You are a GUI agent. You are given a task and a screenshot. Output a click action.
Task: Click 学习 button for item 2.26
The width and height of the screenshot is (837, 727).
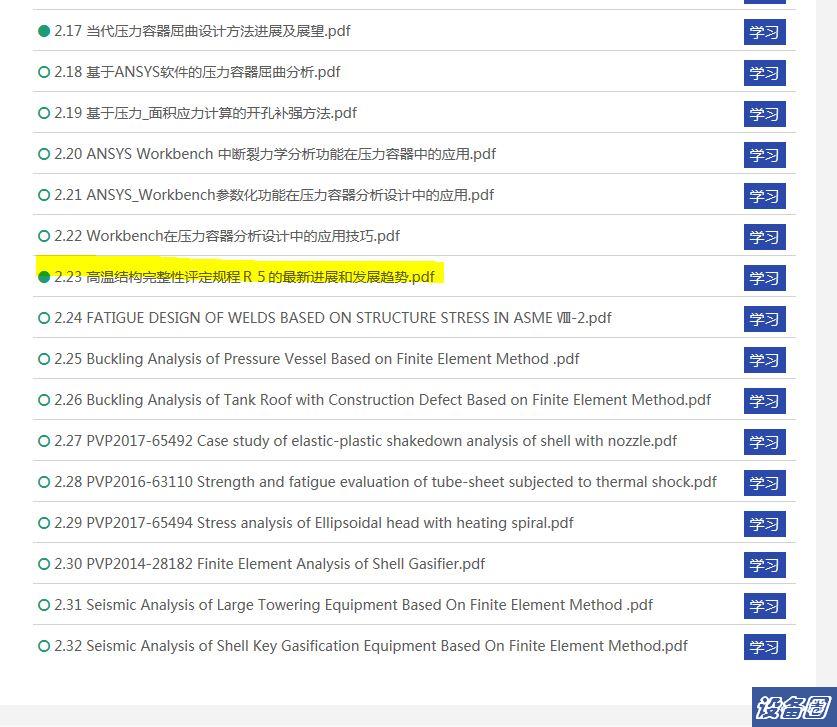(764, 401)
